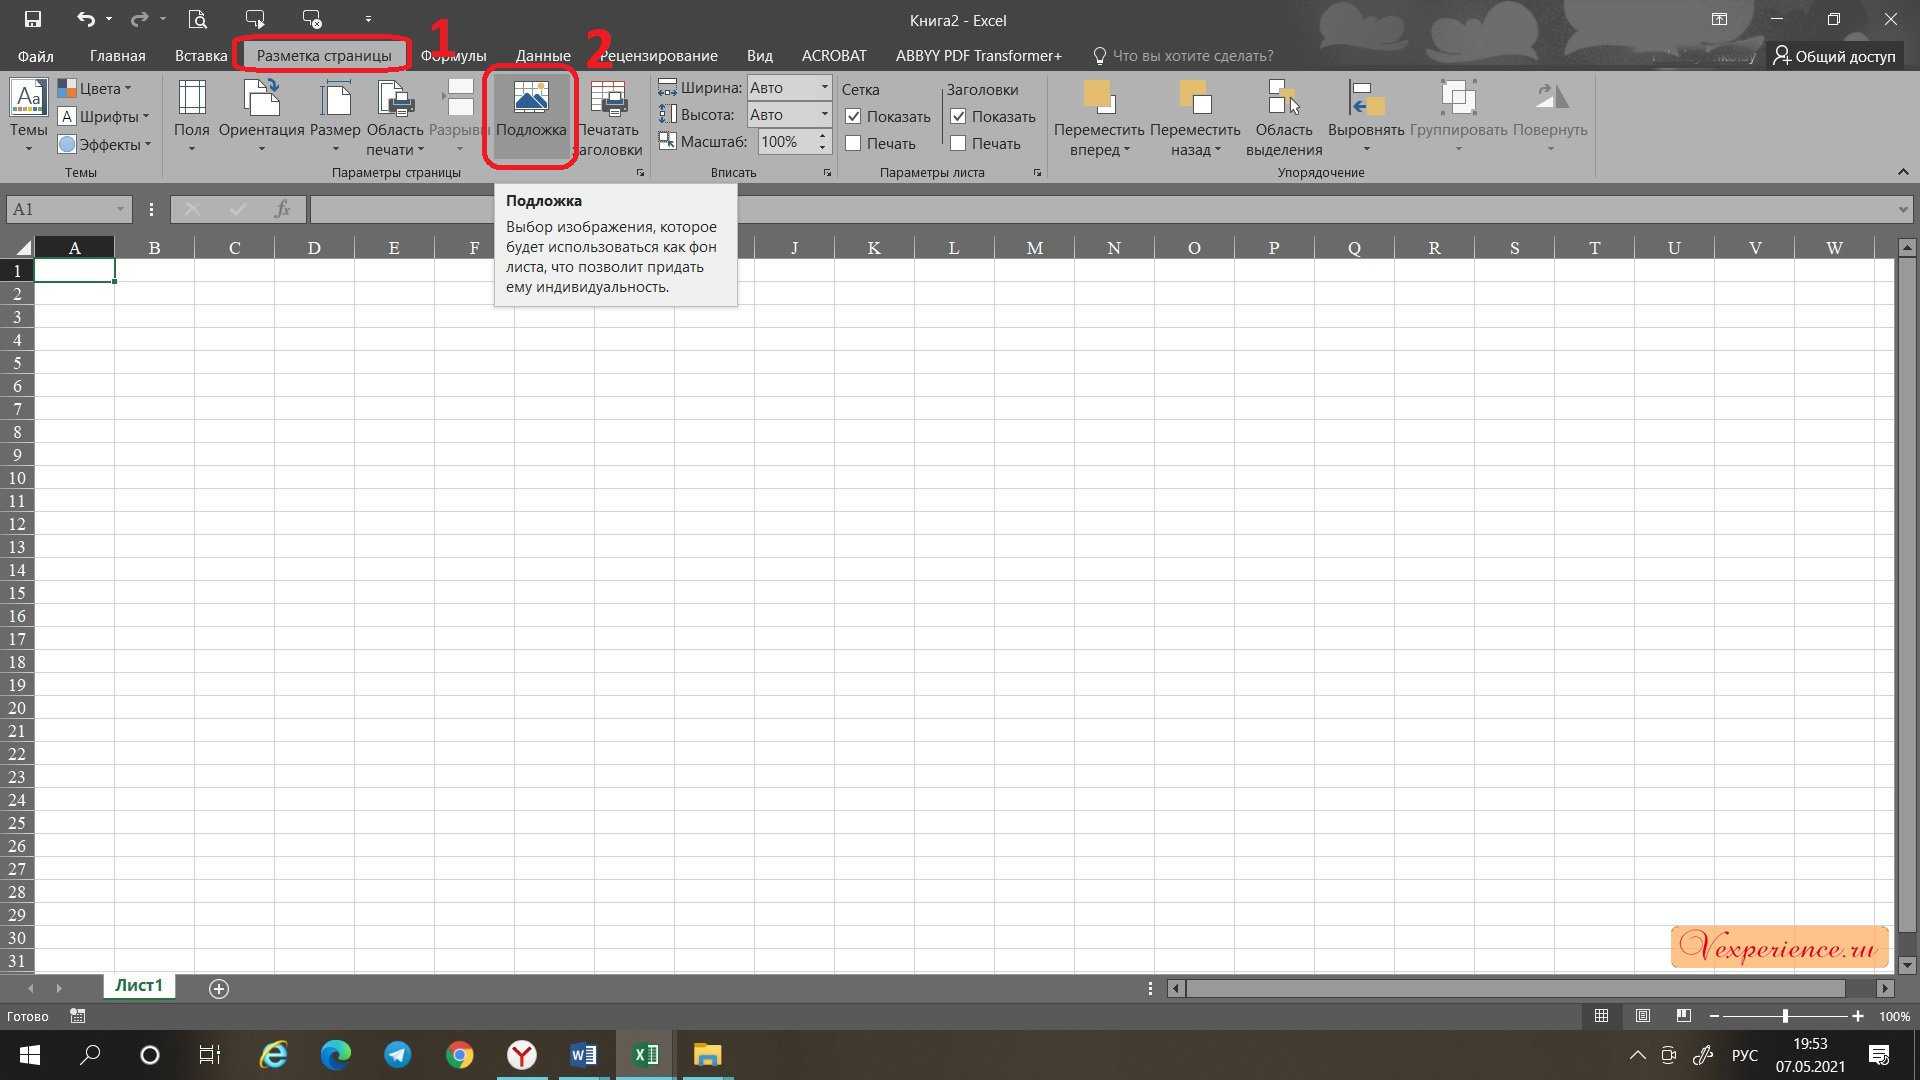Open Selection Pane (Область выделения)
The image size is (1920, 1080).
point(1284,118)
